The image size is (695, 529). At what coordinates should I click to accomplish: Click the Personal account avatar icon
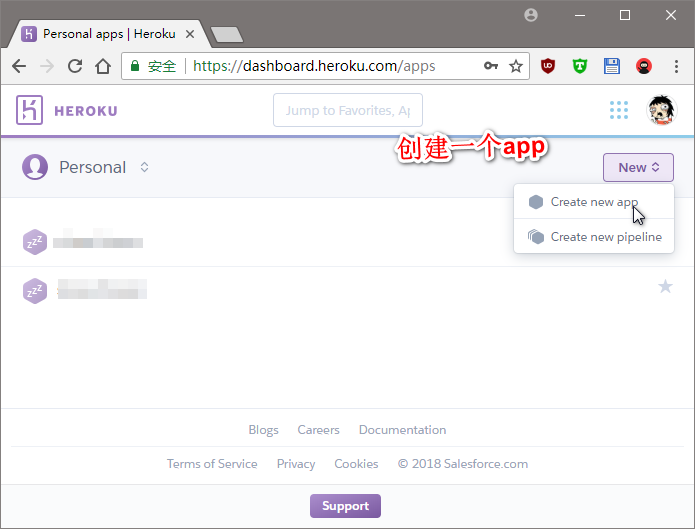tap(35, 167)
